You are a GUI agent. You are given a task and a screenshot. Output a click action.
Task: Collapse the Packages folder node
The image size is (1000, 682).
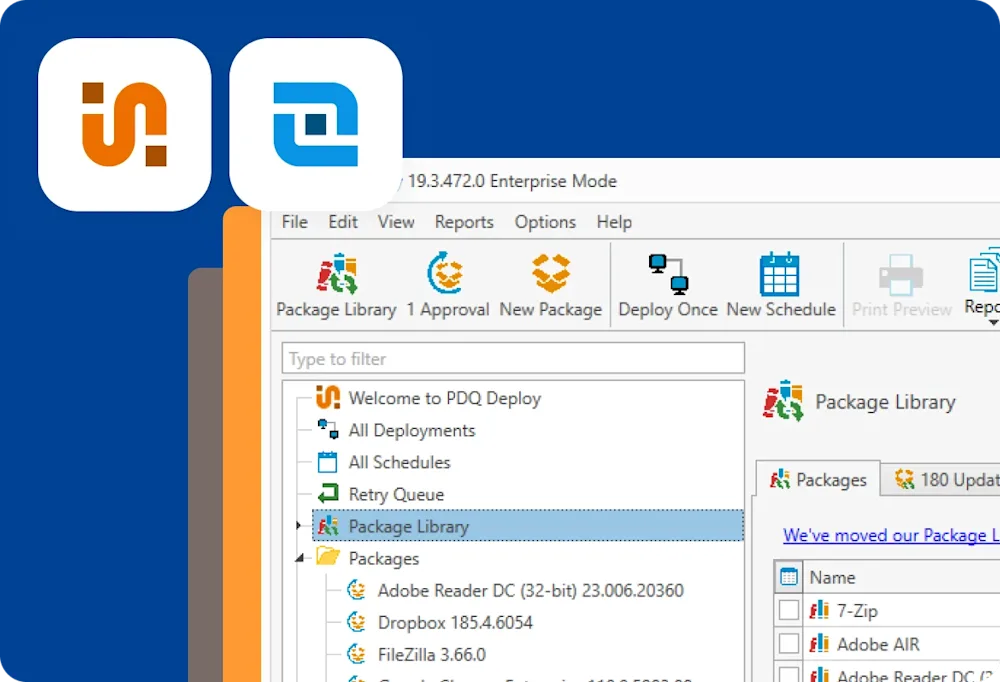[x=300, y=559]
